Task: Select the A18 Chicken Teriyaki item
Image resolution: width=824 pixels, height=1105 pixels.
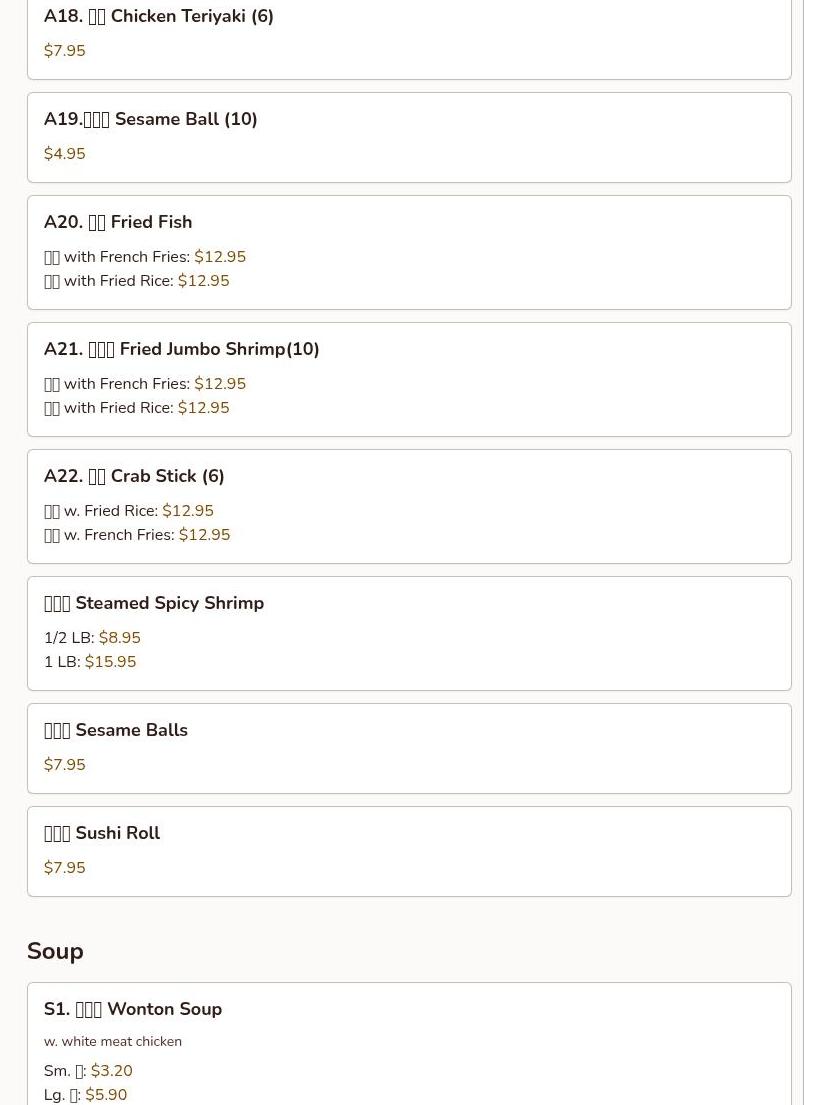Action: (409, 35)
